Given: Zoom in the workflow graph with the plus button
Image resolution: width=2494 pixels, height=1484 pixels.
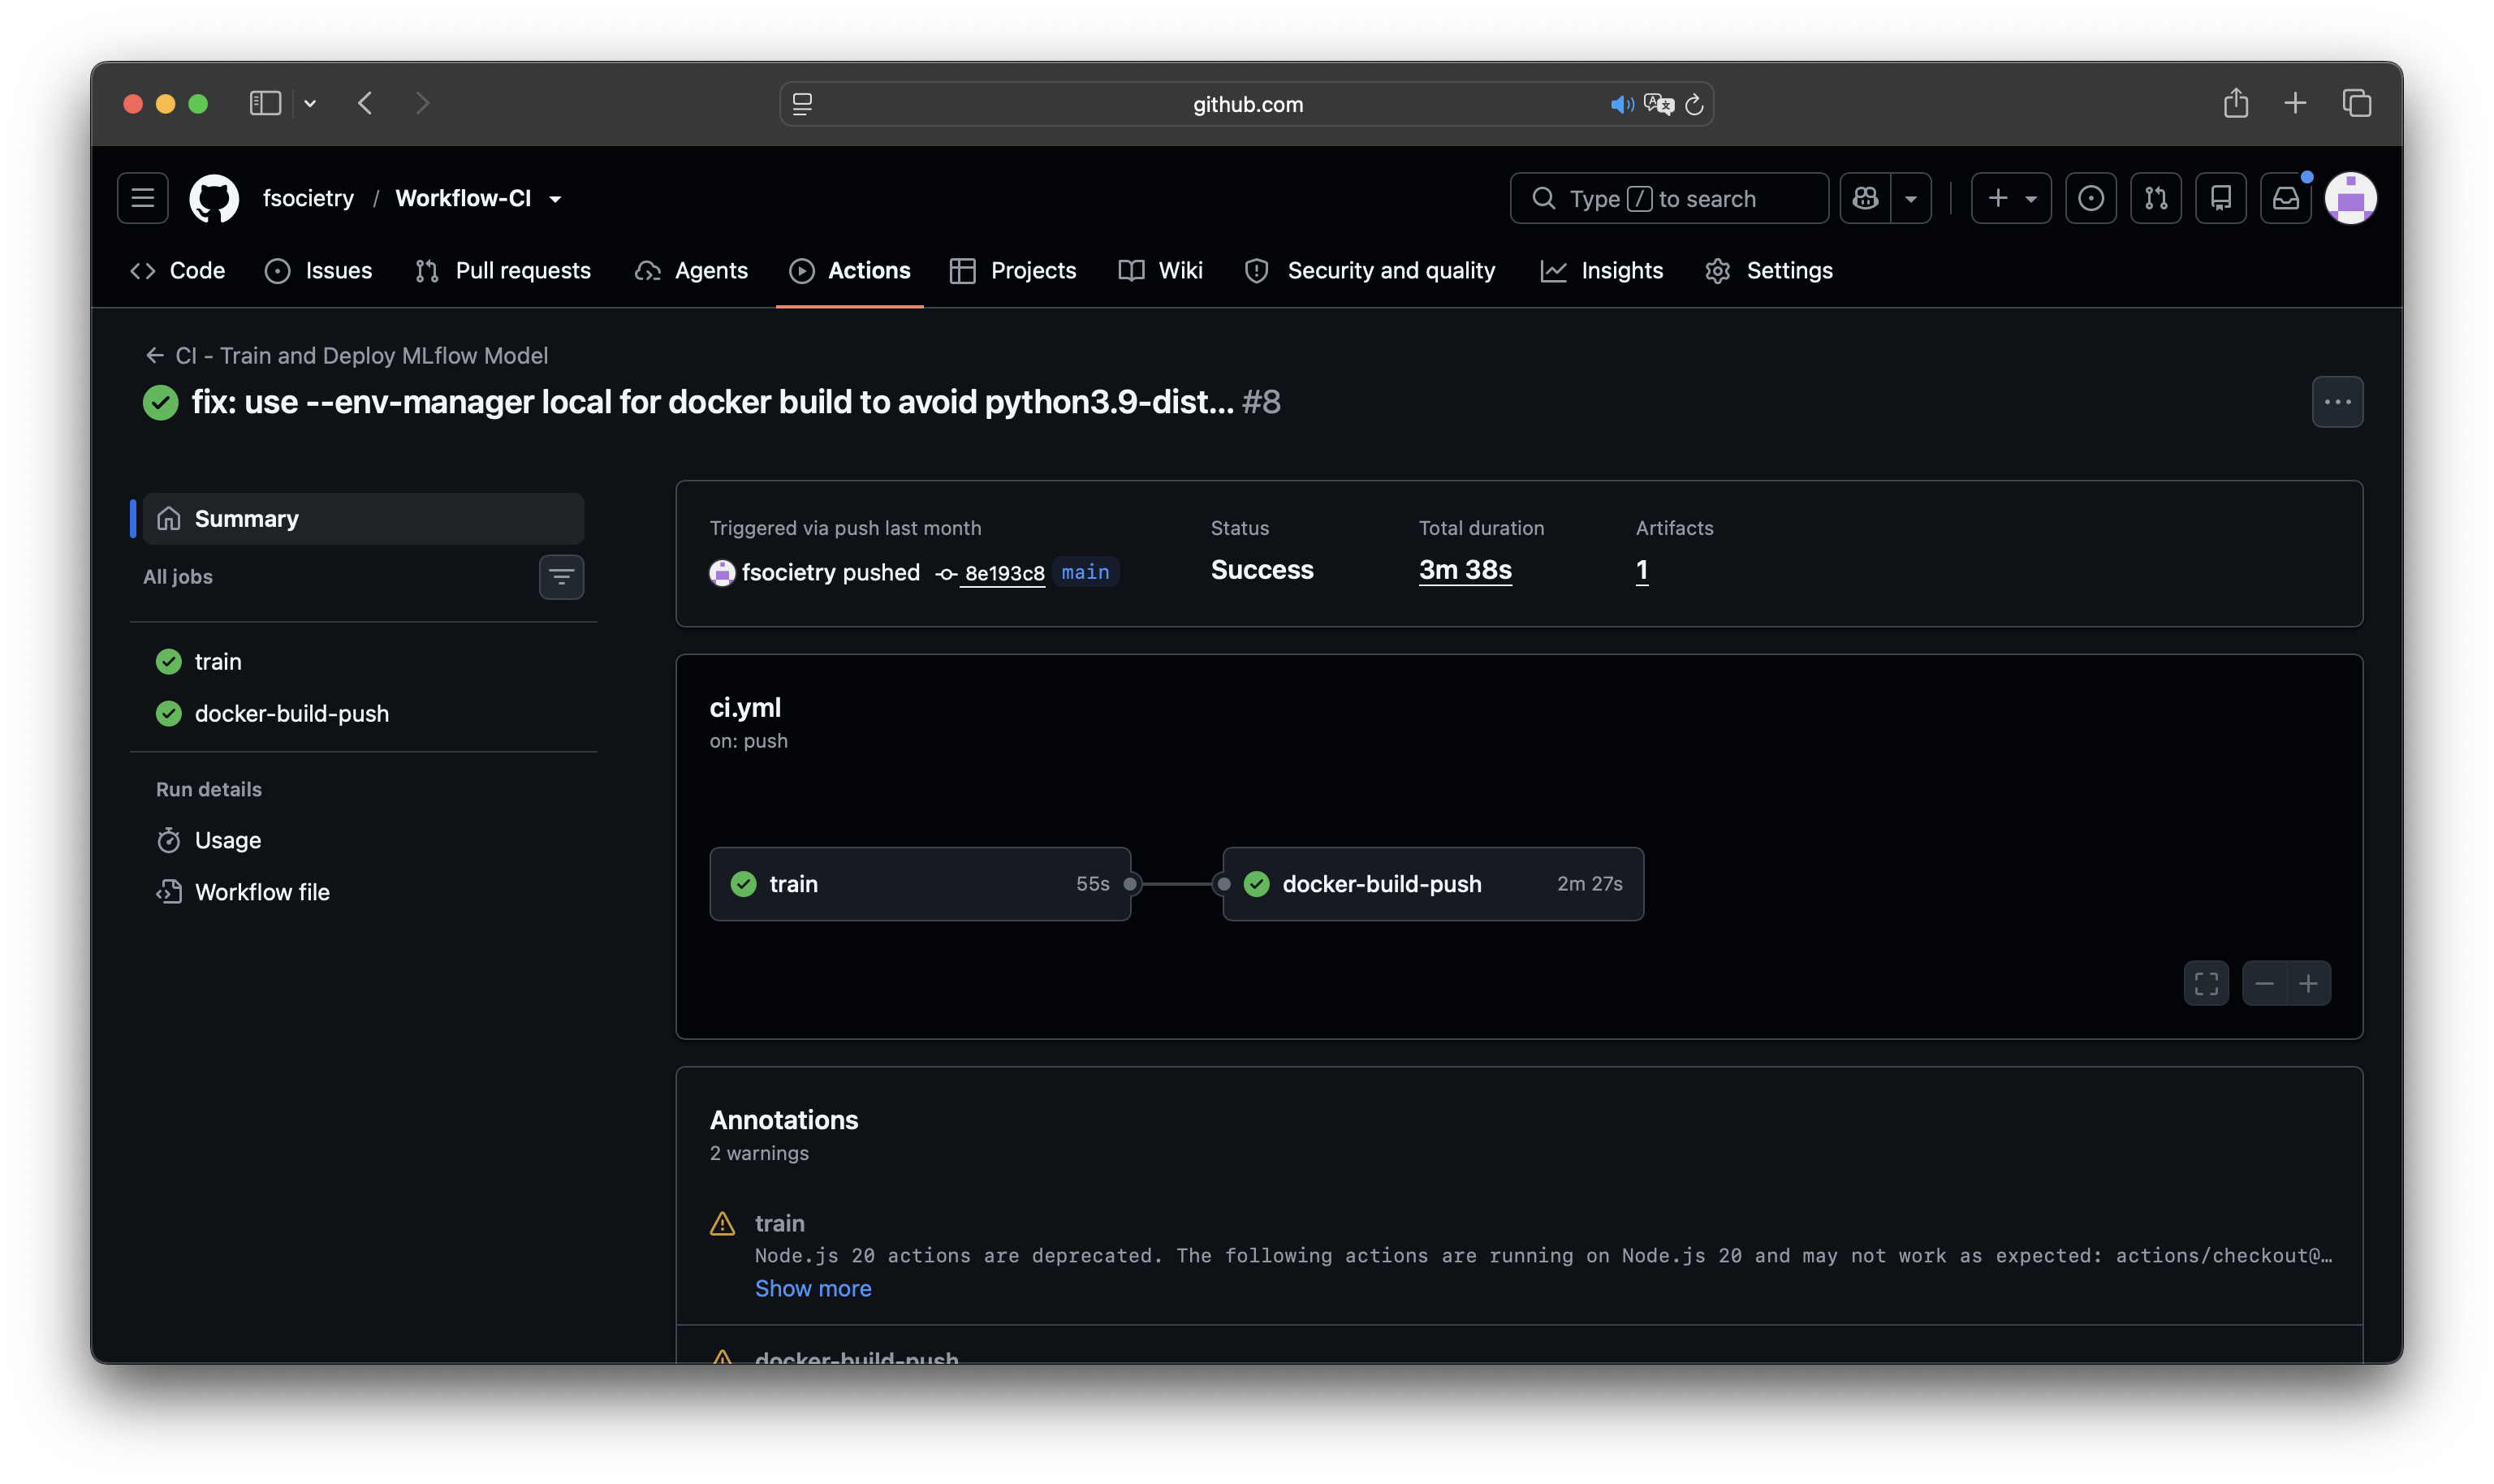Looking at the screenshot, I should 2309,984.
